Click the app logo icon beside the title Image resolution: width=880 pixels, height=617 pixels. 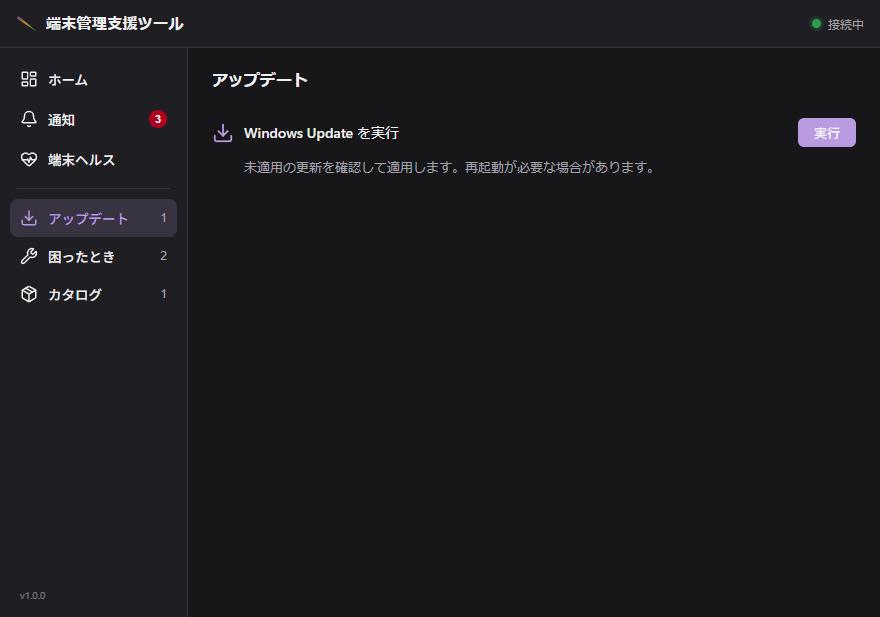point(26,24)
